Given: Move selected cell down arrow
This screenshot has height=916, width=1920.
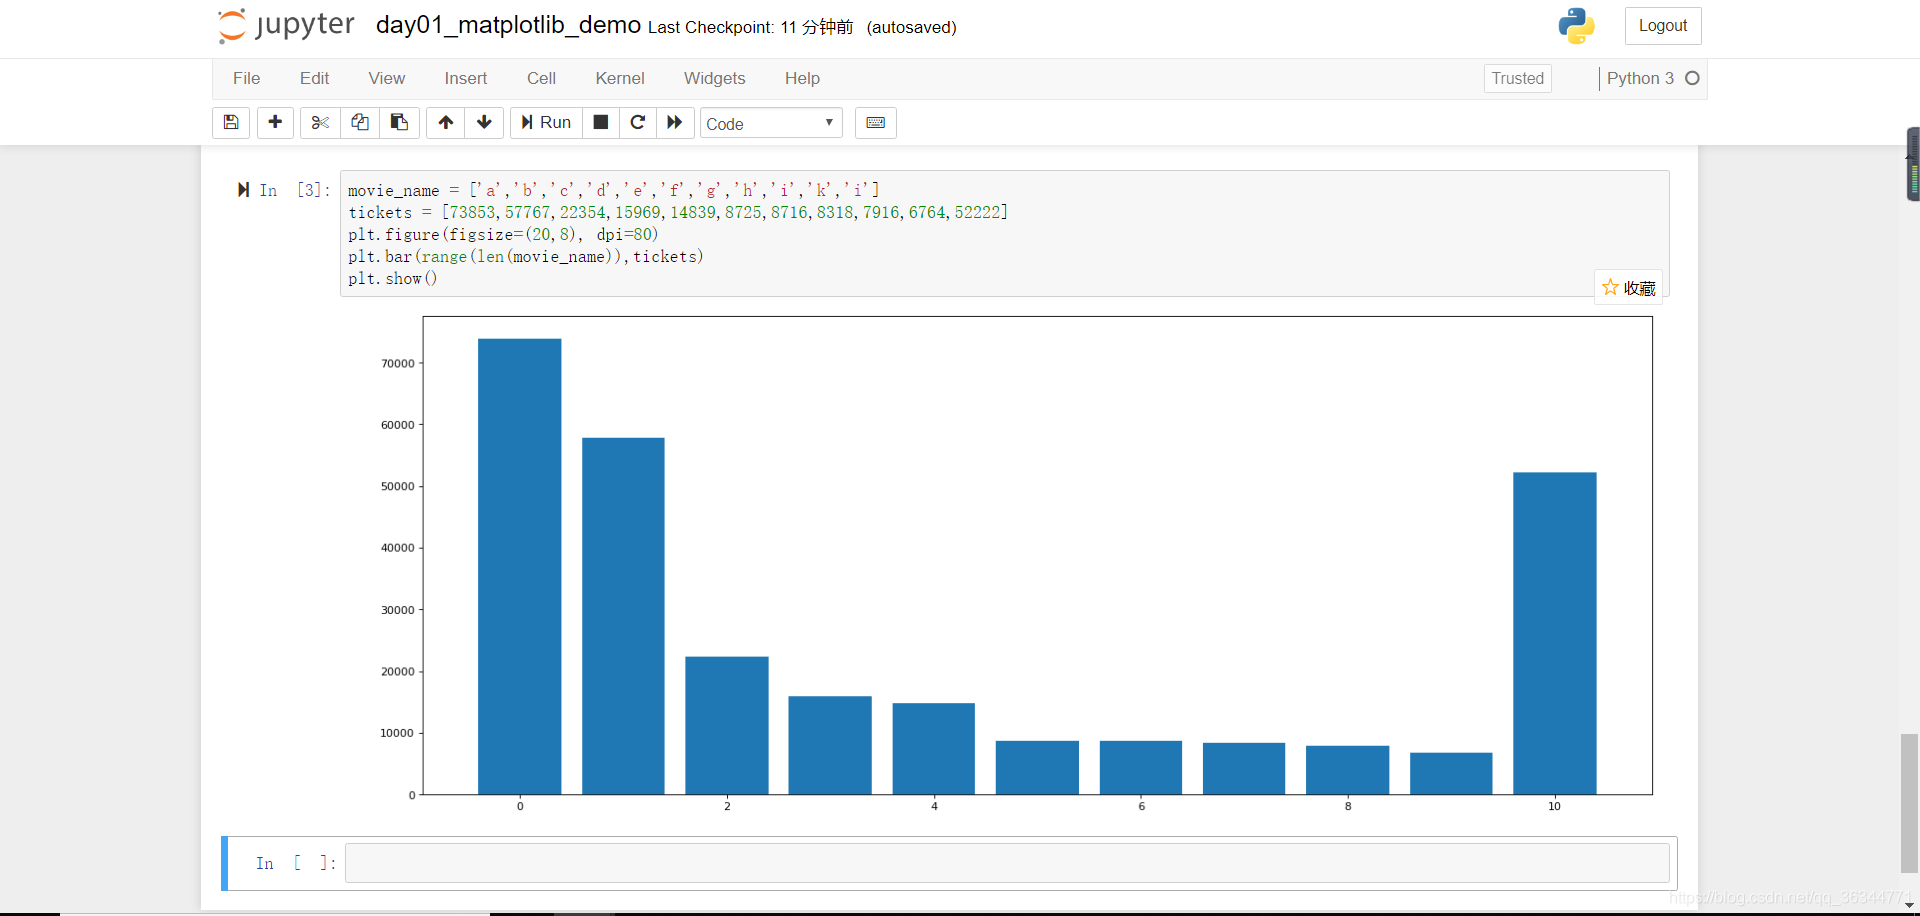Looking at the screenshot, I should 484,122.
